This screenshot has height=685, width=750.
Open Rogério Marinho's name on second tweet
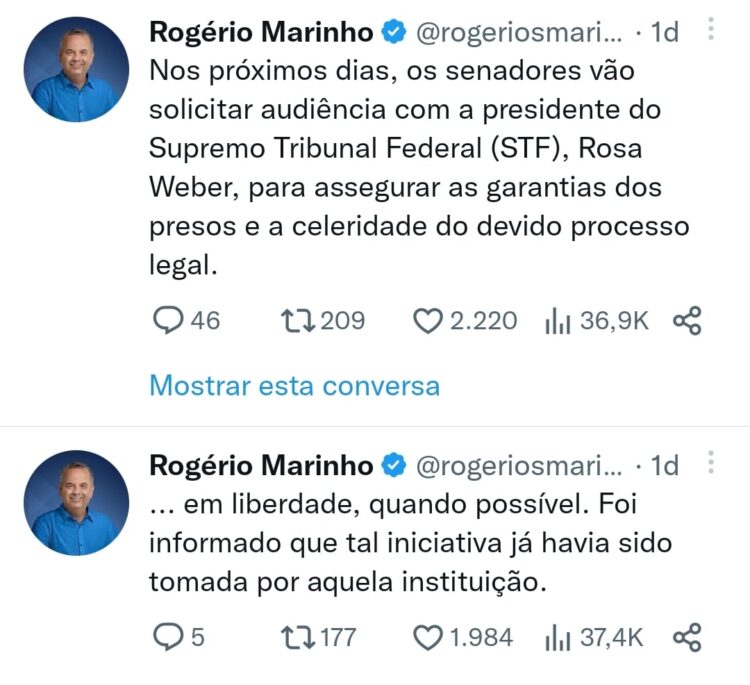261,465
